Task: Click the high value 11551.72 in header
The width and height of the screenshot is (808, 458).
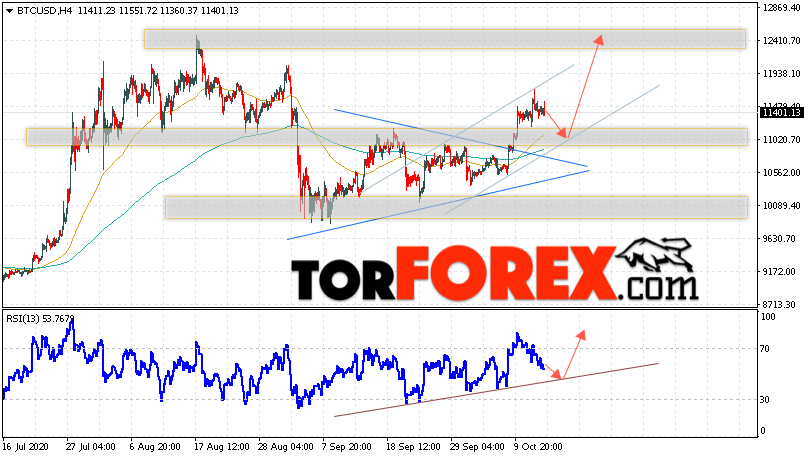Action: point(138,10)
